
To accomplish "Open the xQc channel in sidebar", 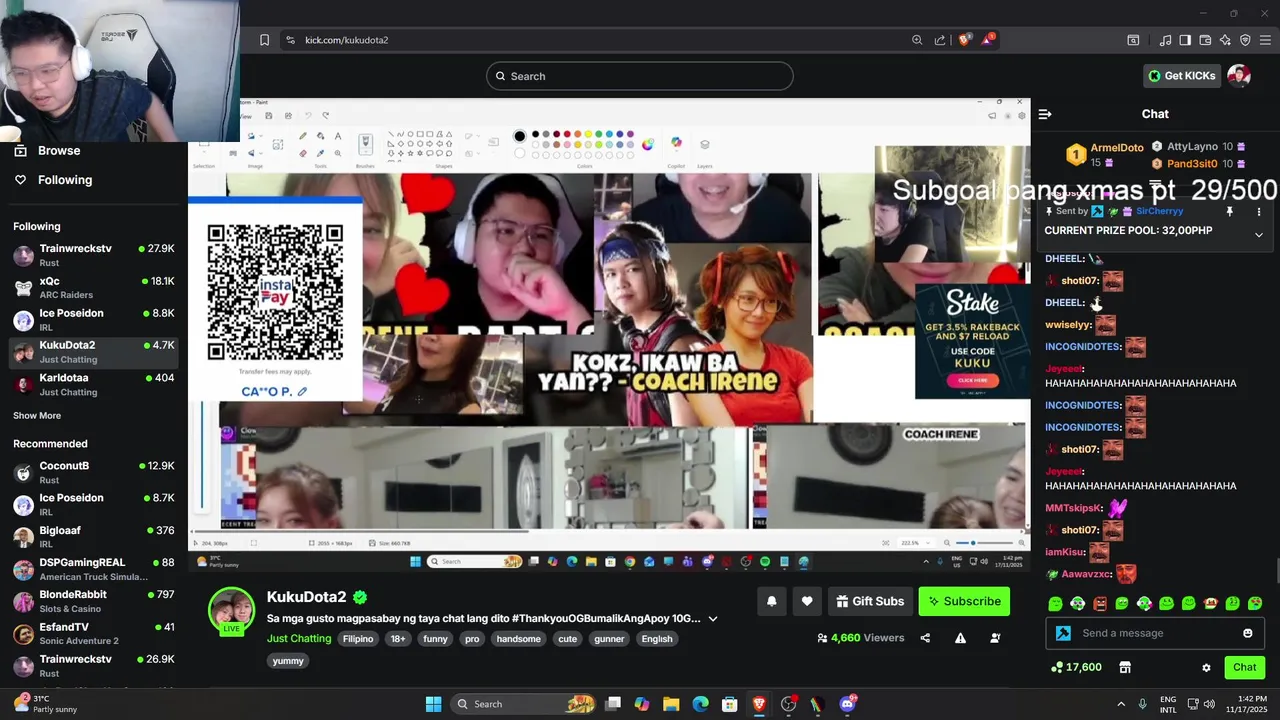I will click(x=94, y=287).
